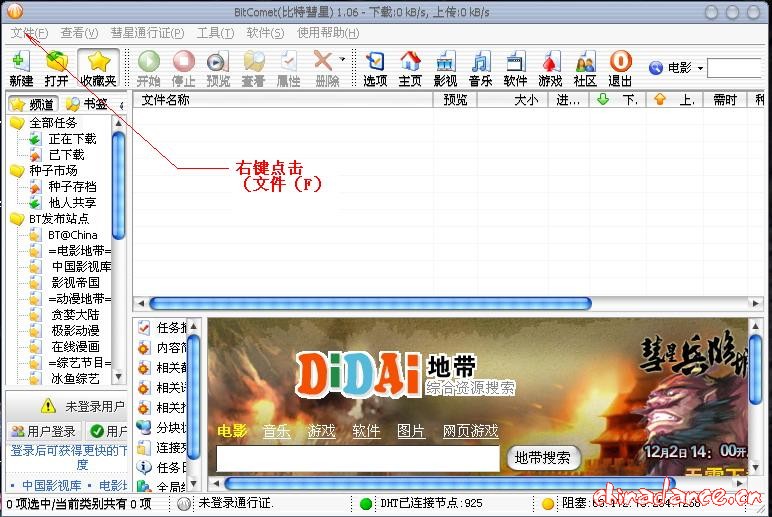The height and width of the screenshot is (517, 772).
Task: Select the 网页游戏 link in DiDAi search
Action: (x=470, y=431)
